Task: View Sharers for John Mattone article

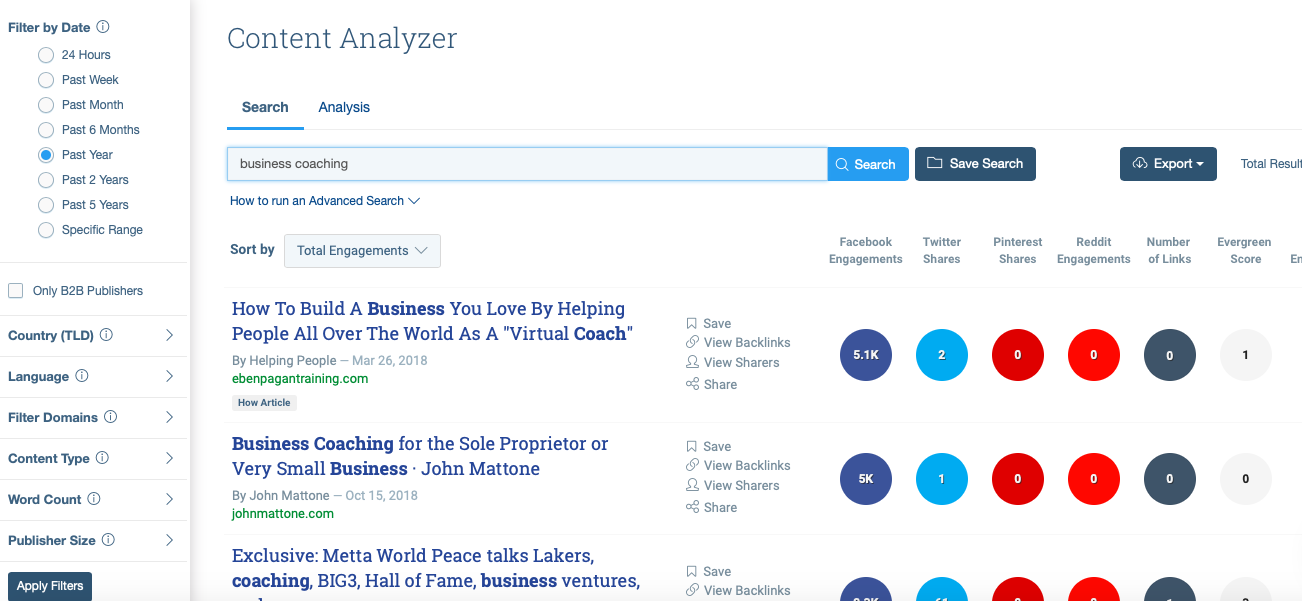Action: coord(733,485)
